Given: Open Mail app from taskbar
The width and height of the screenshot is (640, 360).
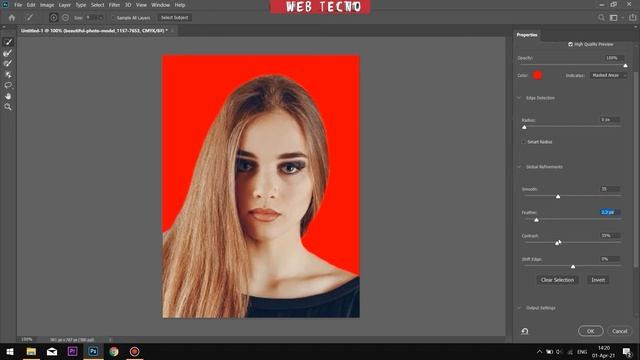Looking at the screenshot, I should point(52,351).
